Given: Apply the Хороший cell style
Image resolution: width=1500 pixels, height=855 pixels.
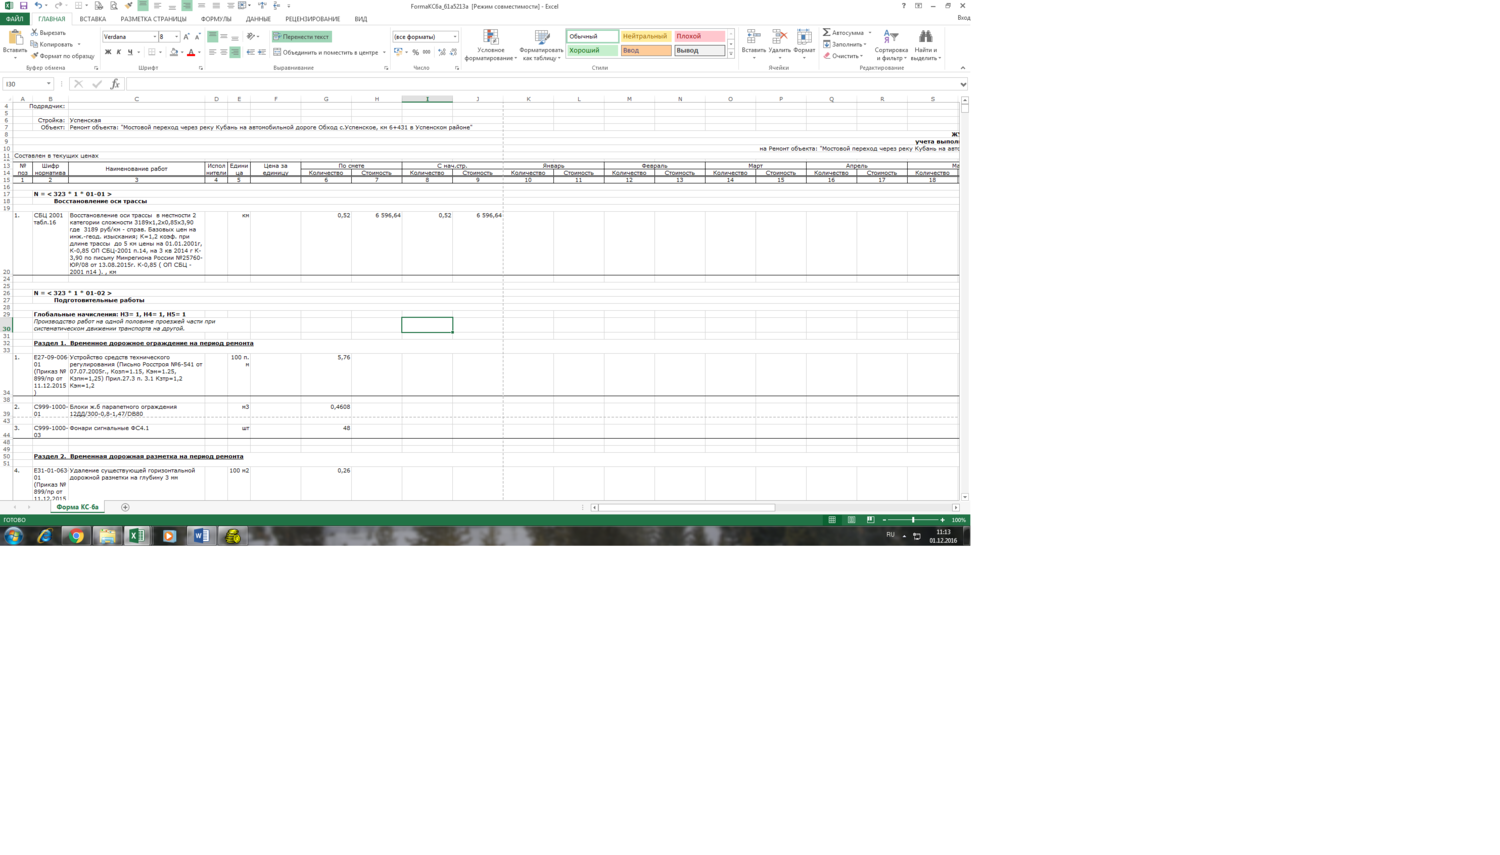Looking at the screenshot, I should point(592,50).
